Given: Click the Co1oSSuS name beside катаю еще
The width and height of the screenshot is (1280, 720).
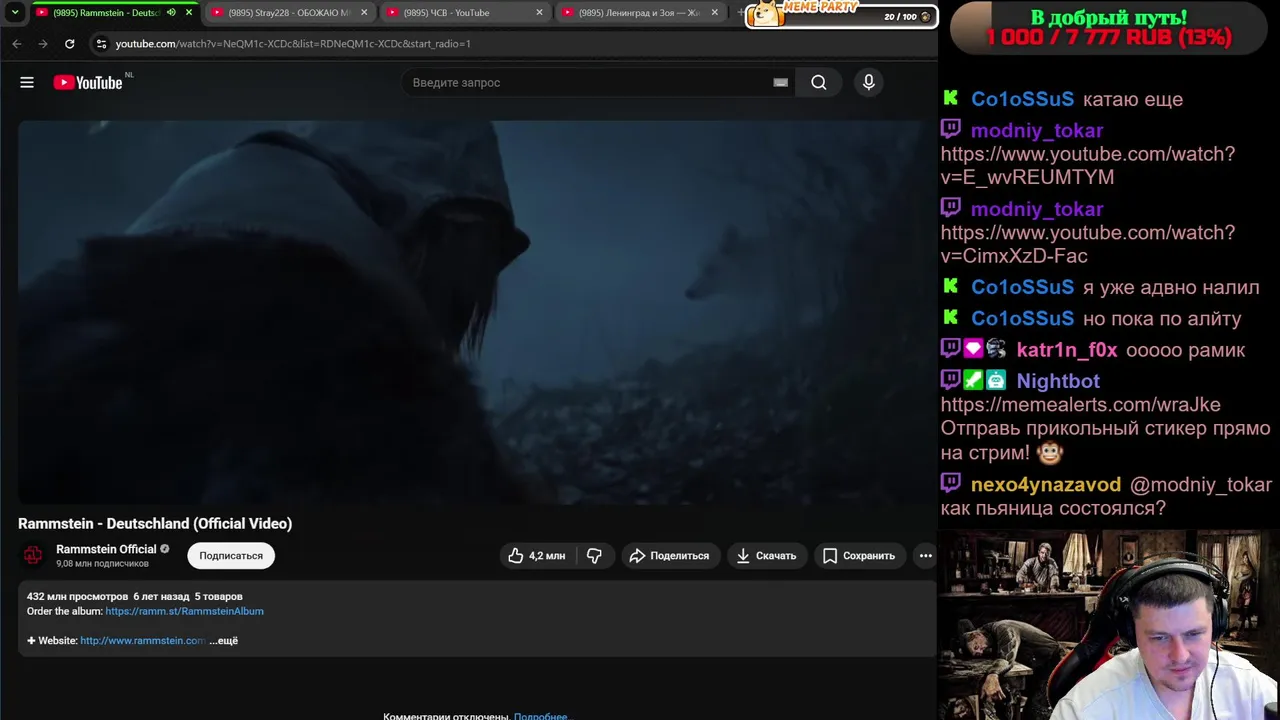Looking at the screenshot, I should click(1022, 99).
